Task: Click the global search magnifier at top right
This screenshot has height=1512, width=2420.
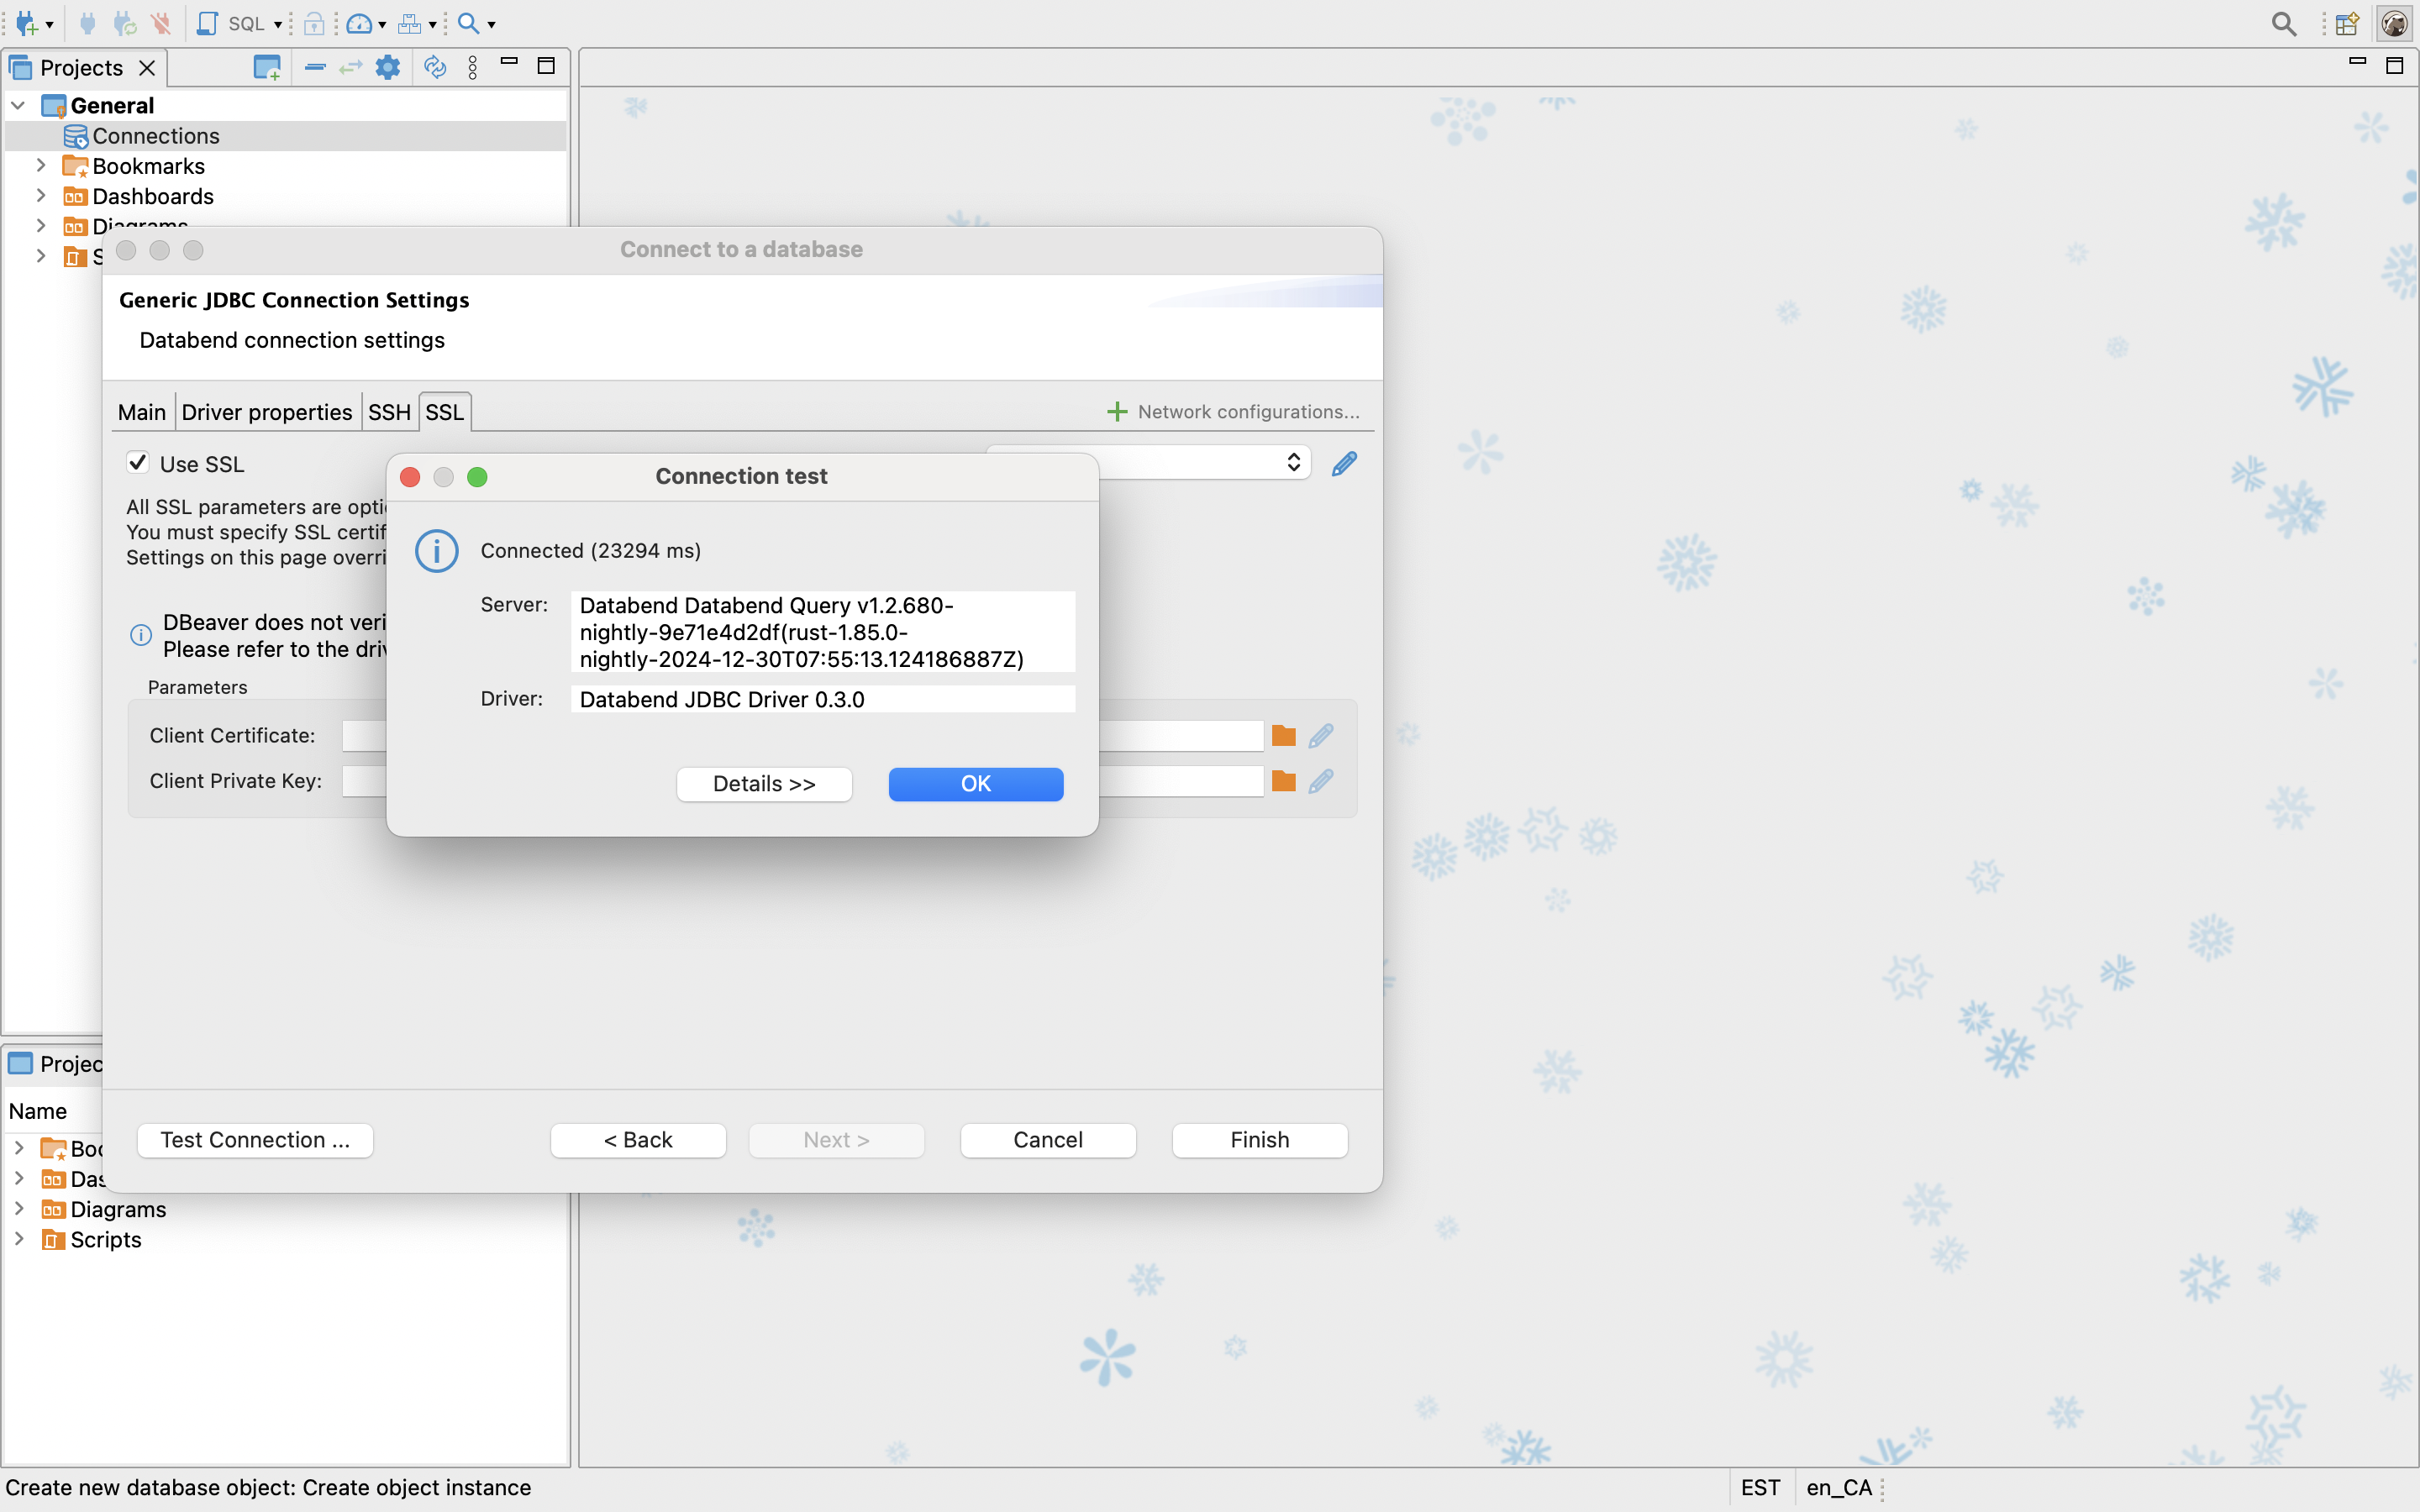Action: point(2283,23)
